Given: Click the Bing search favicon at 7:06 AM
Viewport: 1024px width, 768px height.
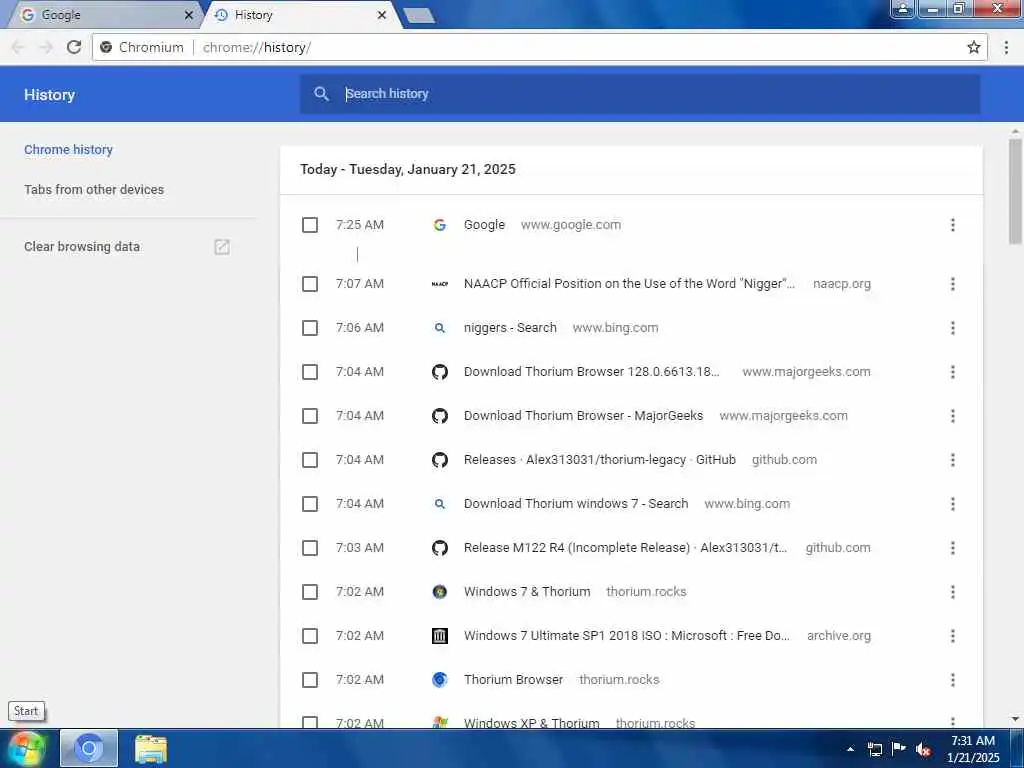Looking at the screenshot, I should [440, 328].
